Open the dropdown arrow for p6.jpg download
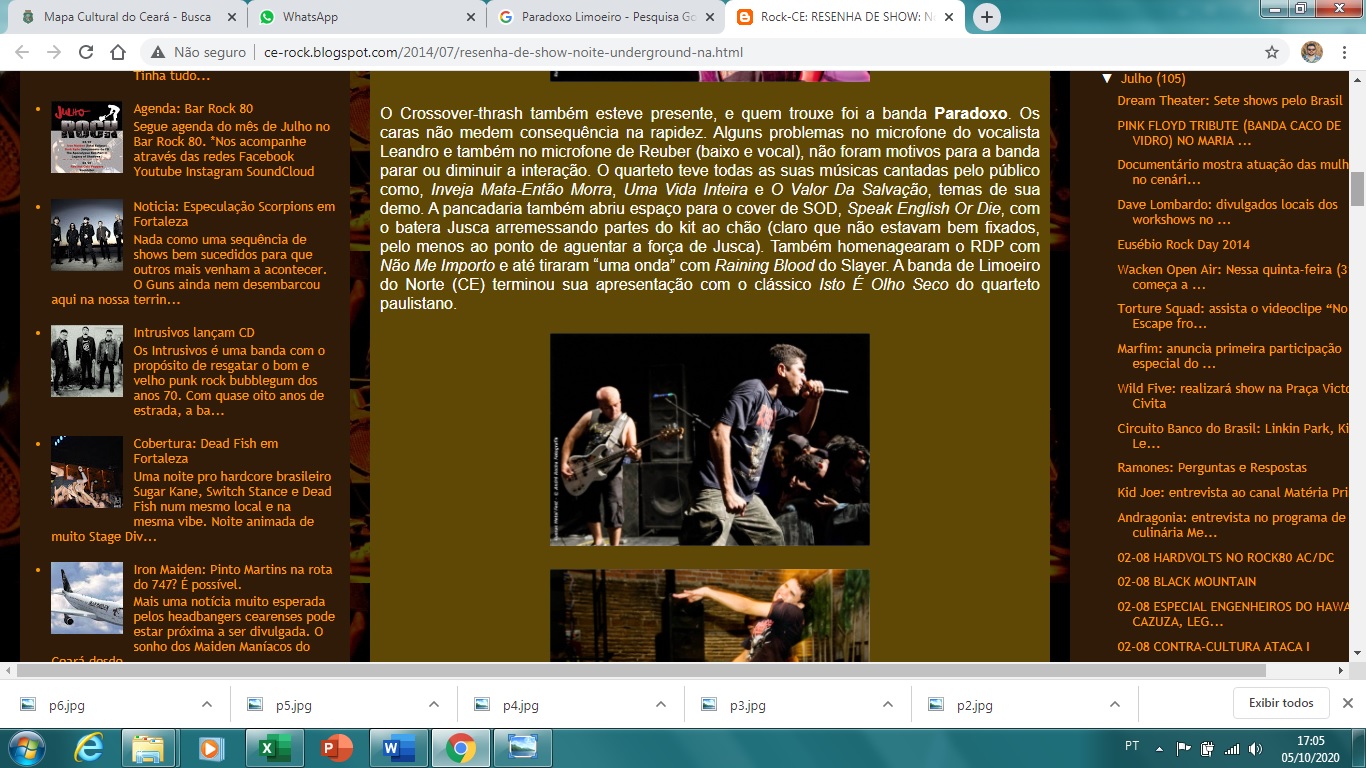Screen dimensions: 1366x768 [207, 704]
